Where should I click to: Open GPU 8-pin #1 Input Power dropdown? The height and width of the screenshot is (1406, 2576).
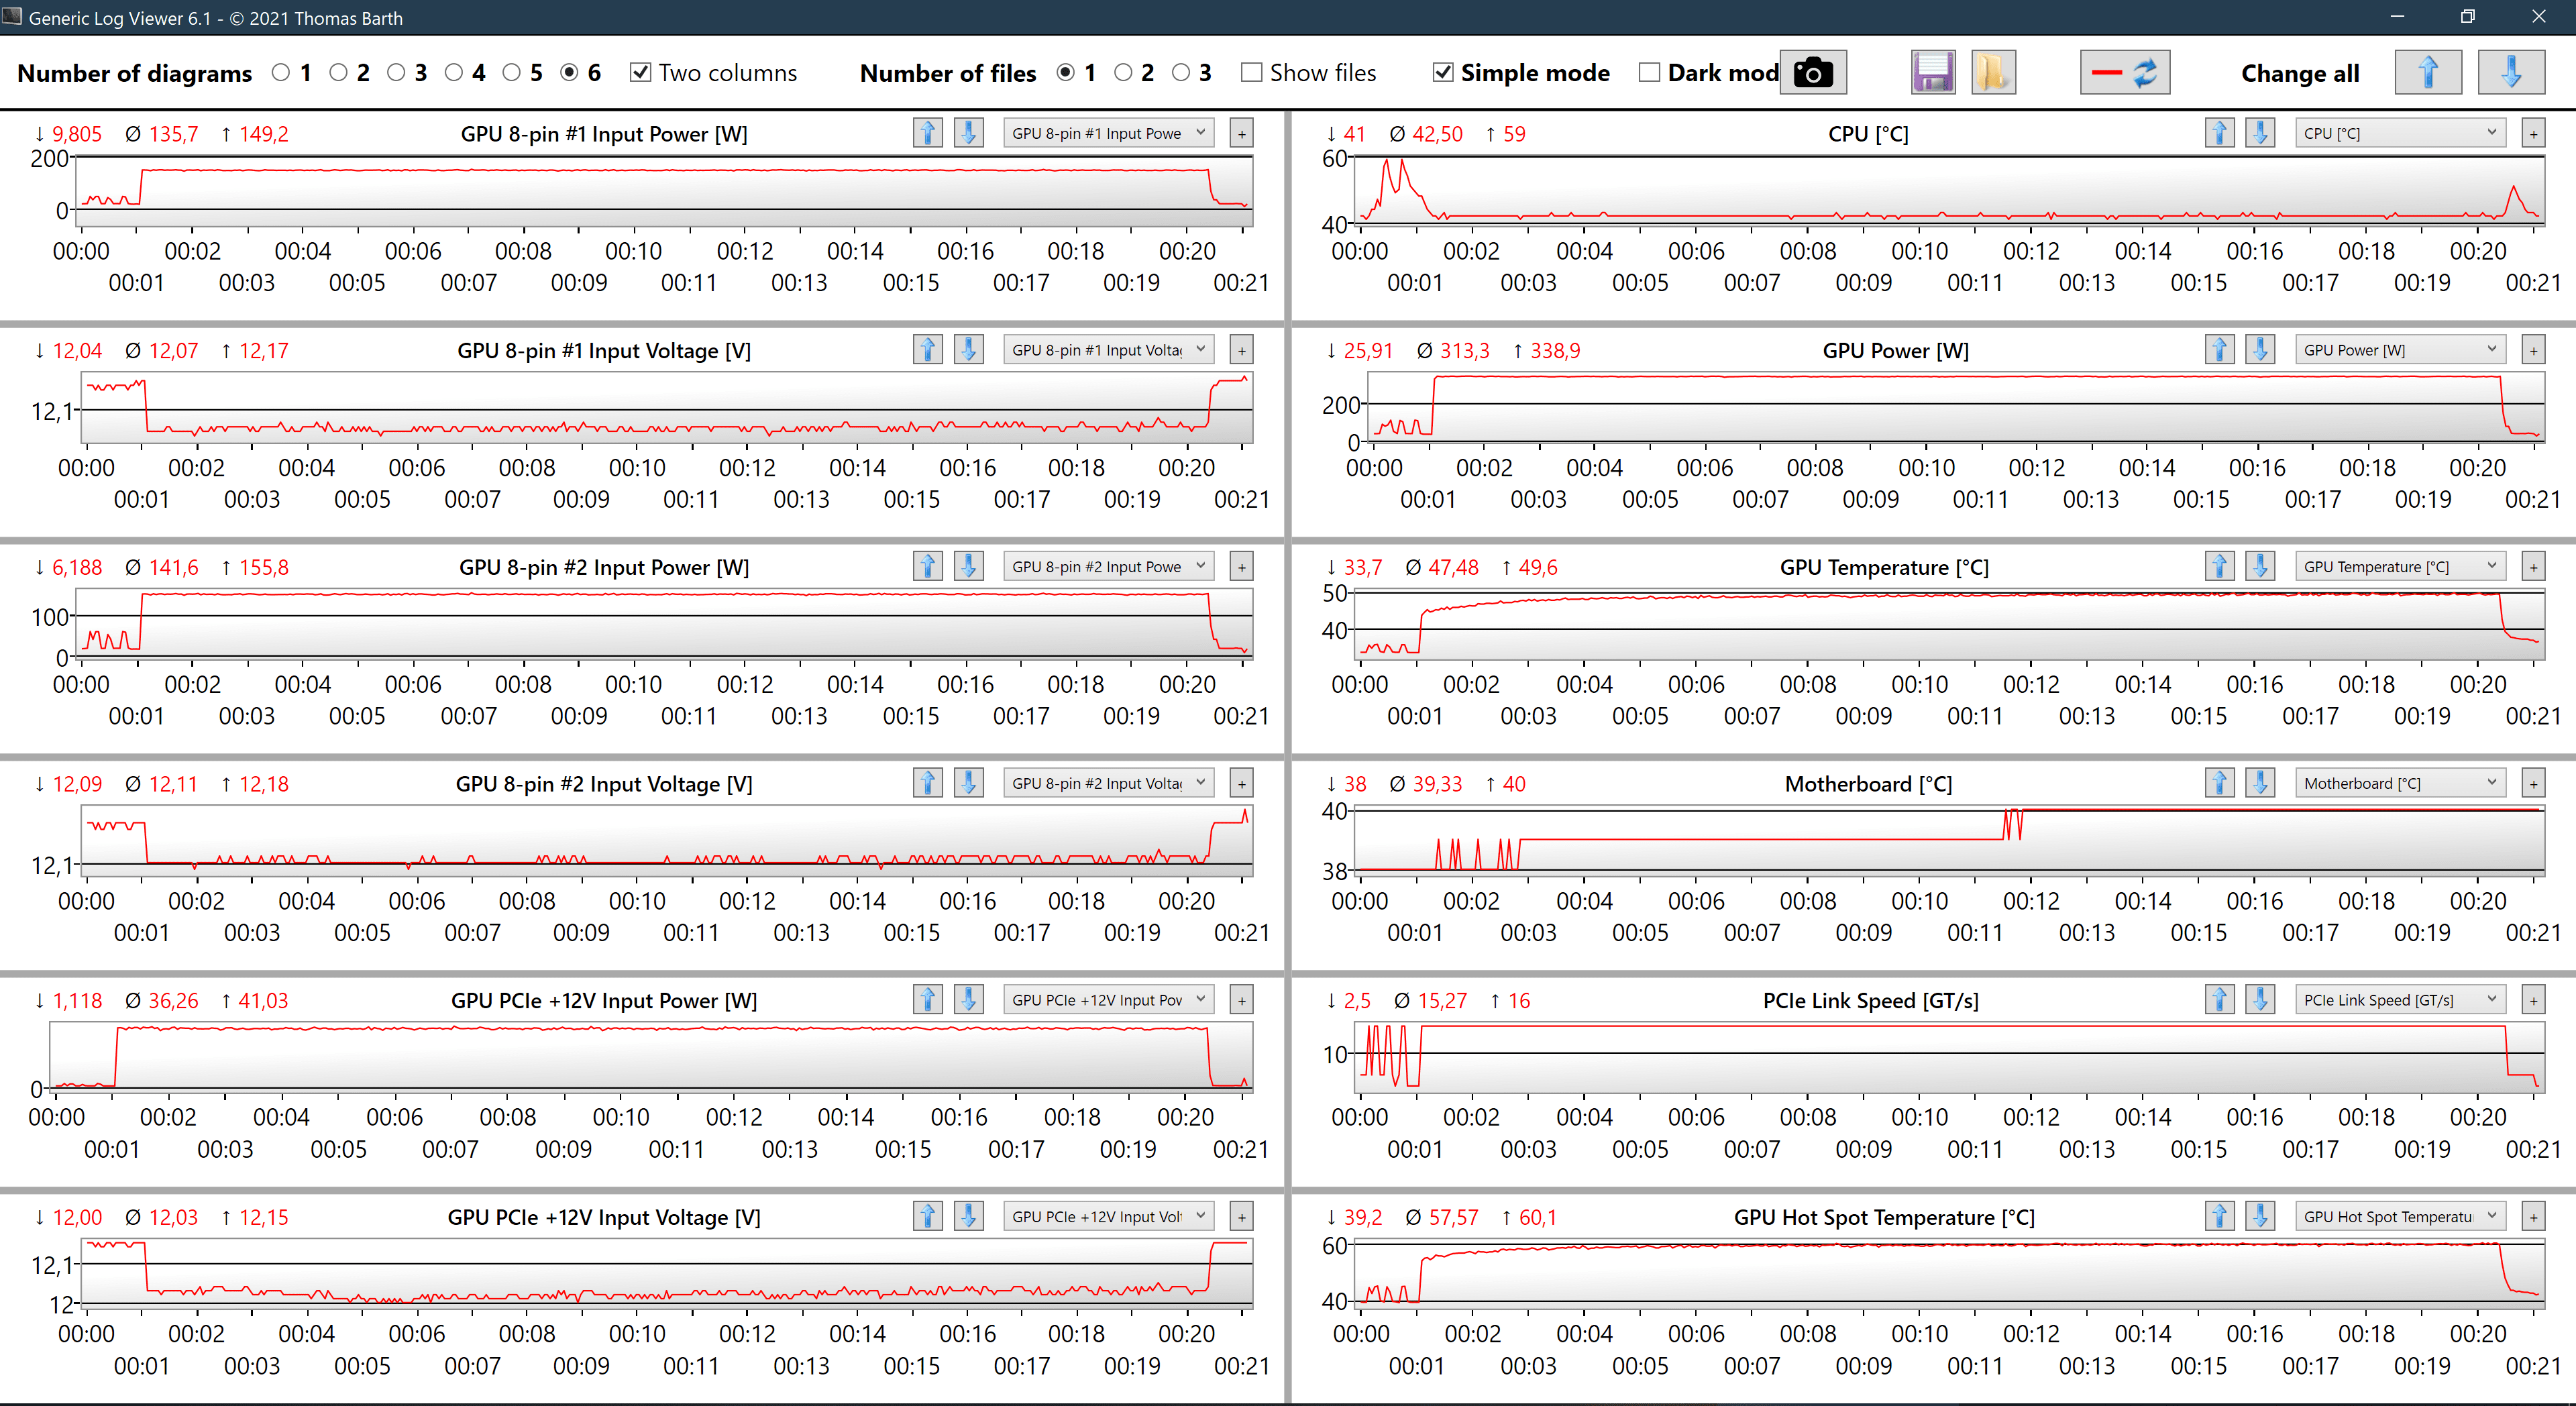coord(1109,133)
